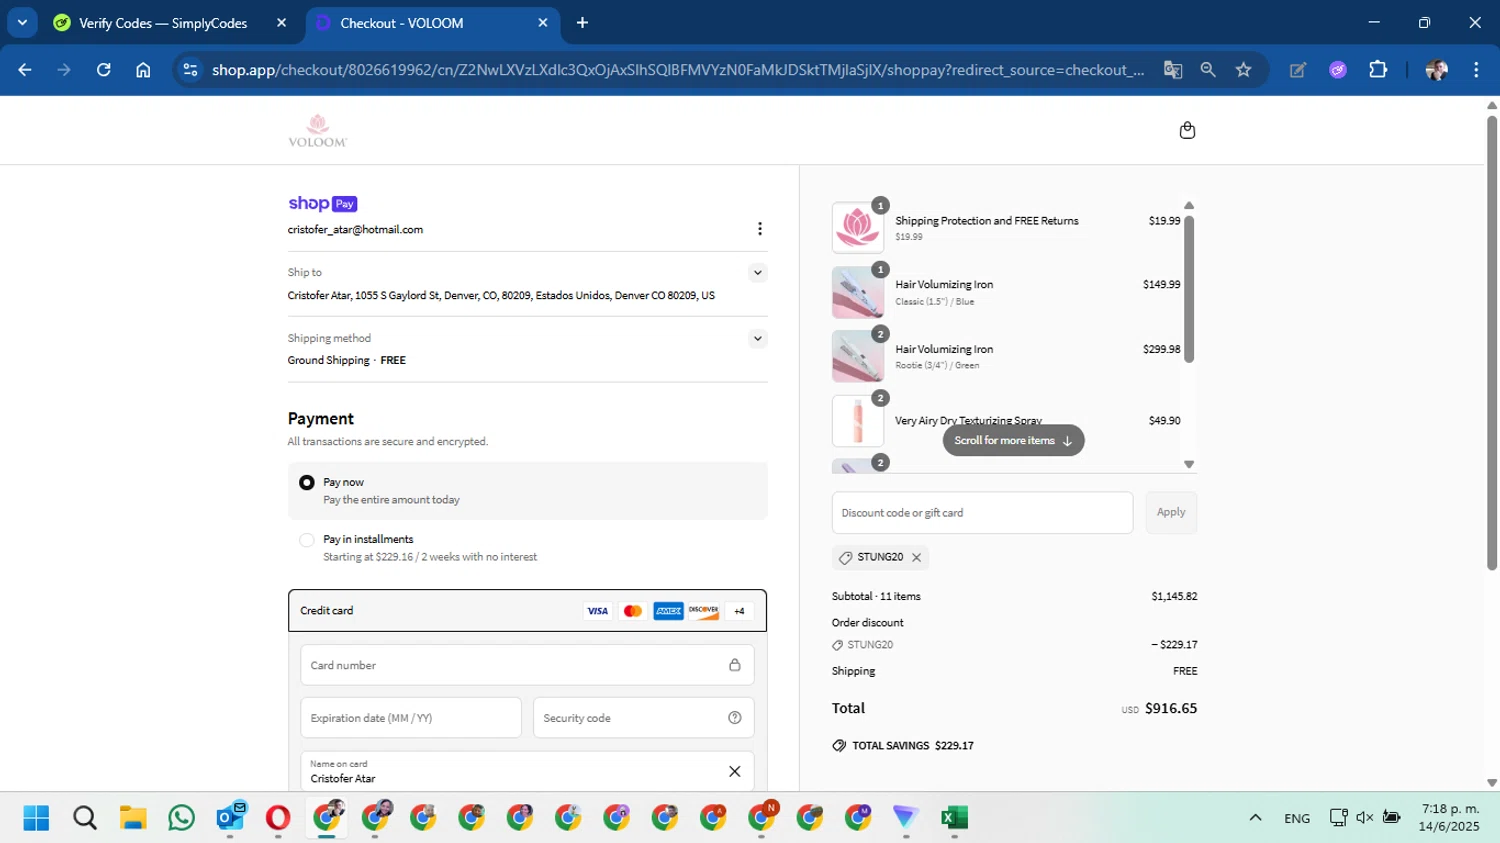Reload the checkout page
1500x843 pixels.
103,70
